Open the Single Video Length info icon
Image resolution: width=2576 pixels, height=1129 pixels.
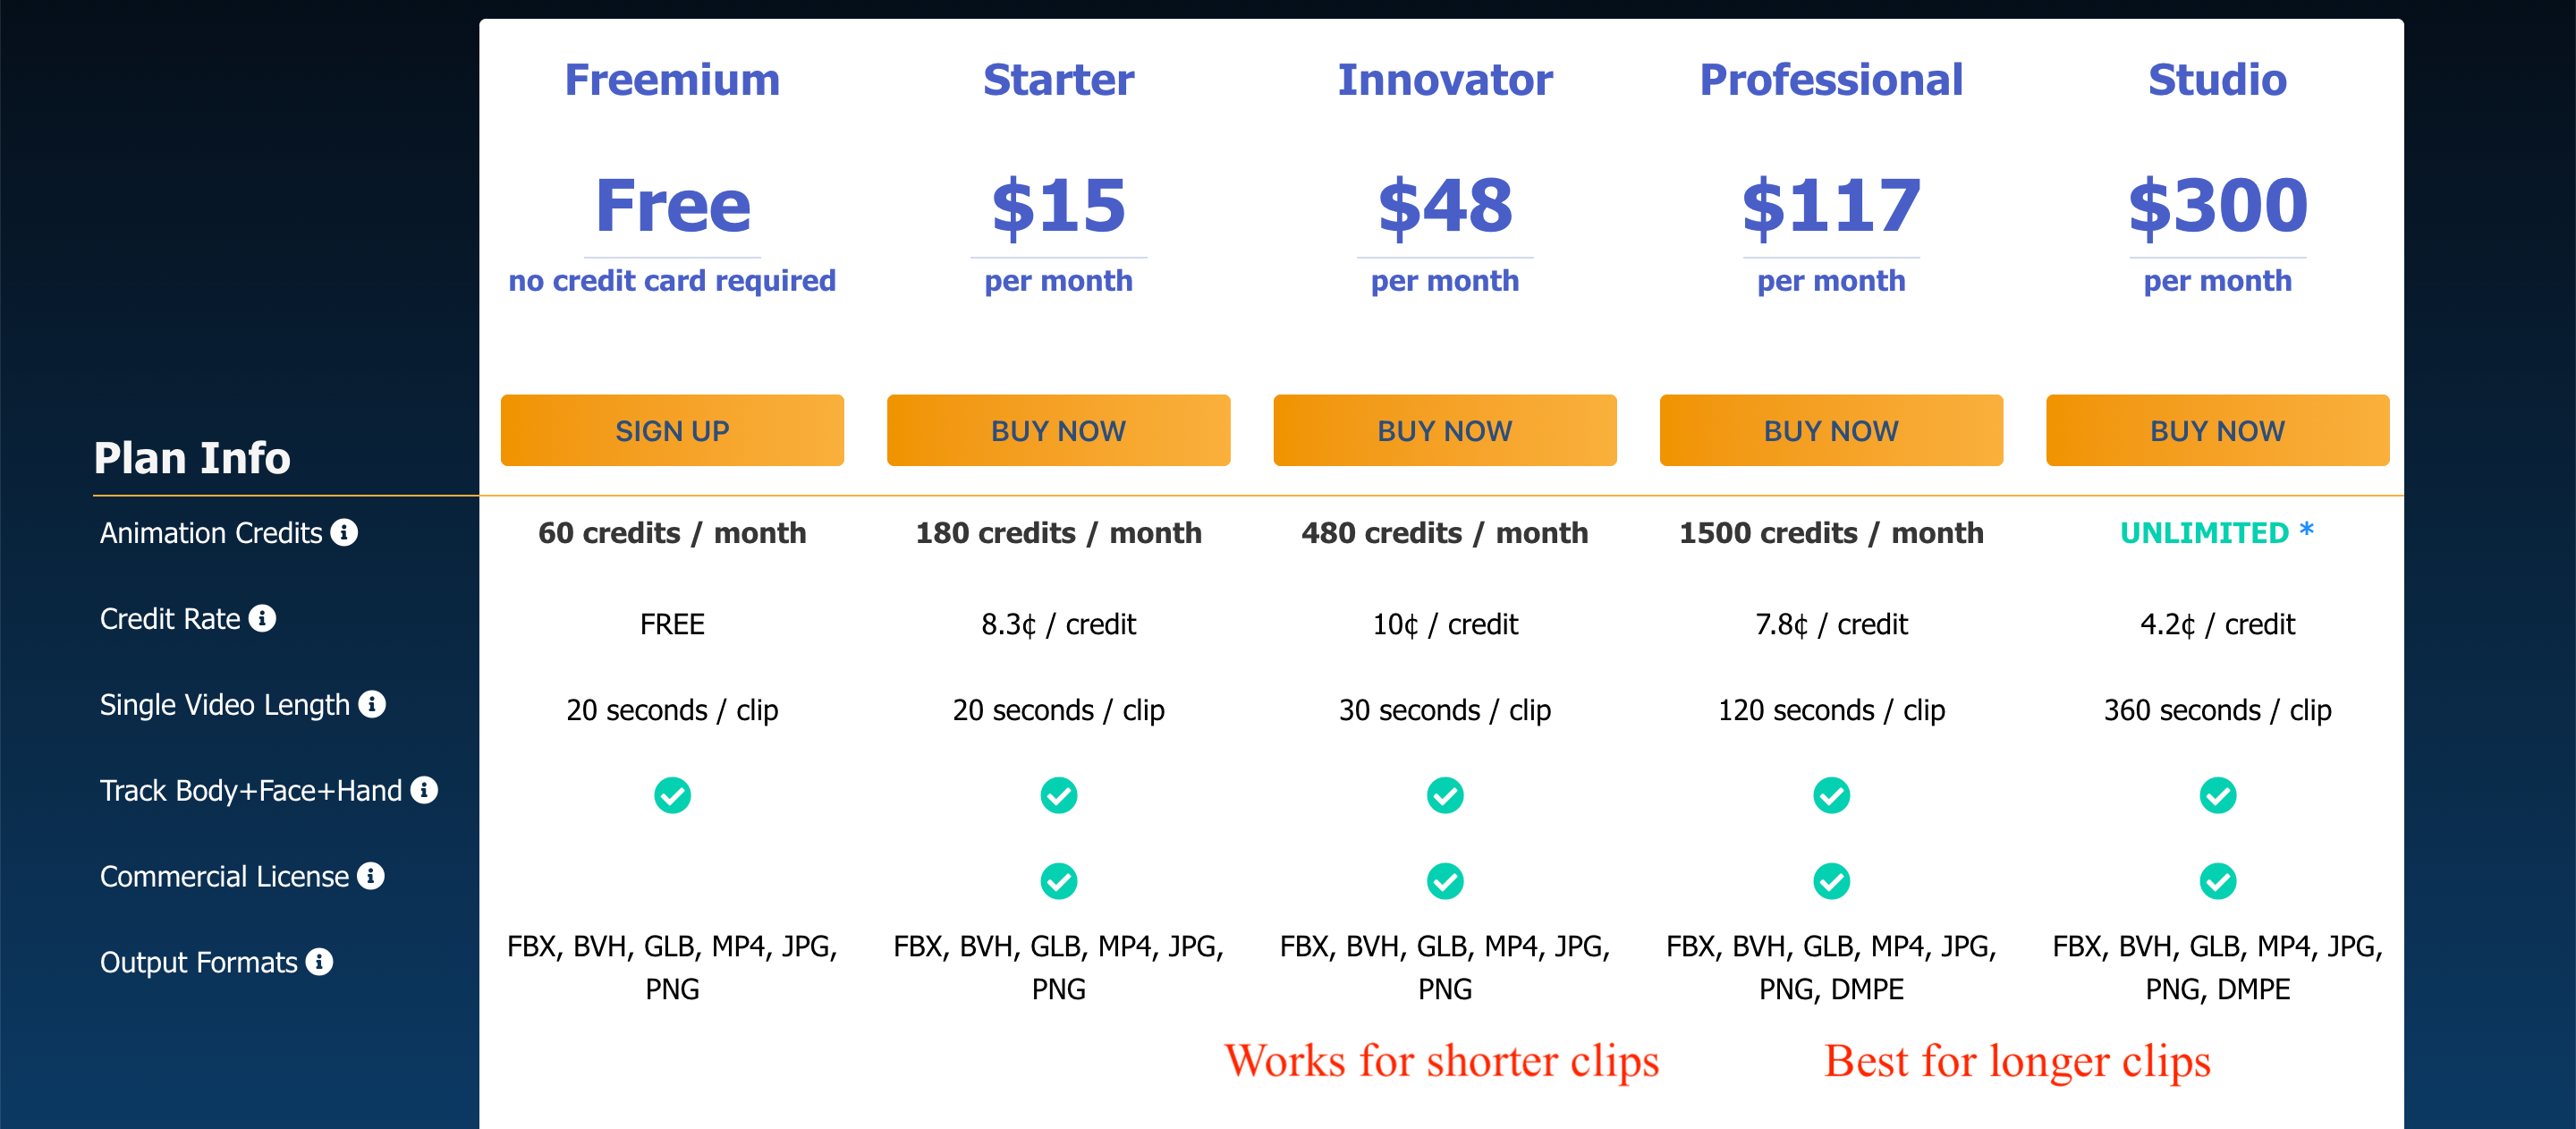(372, 704)
